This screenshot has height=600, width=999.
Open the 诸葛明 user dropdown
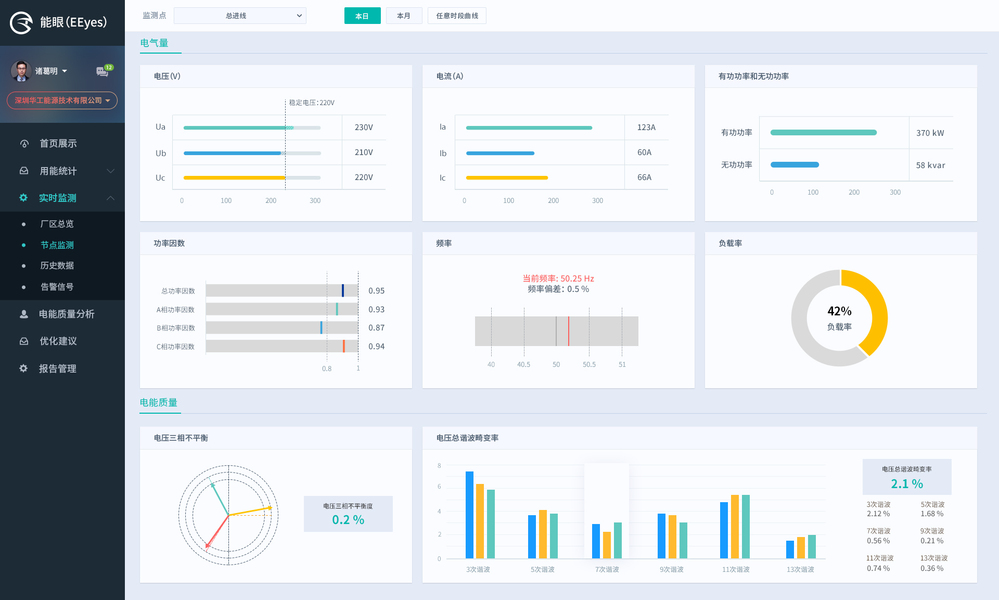click(51, 71)
